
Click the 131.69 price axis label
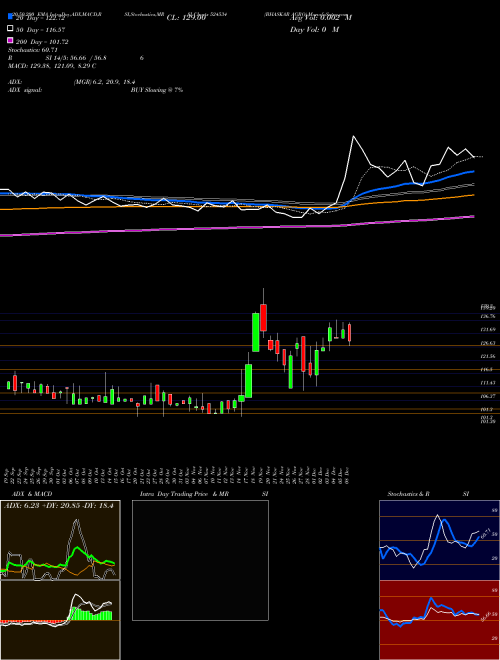coord(488,330)
